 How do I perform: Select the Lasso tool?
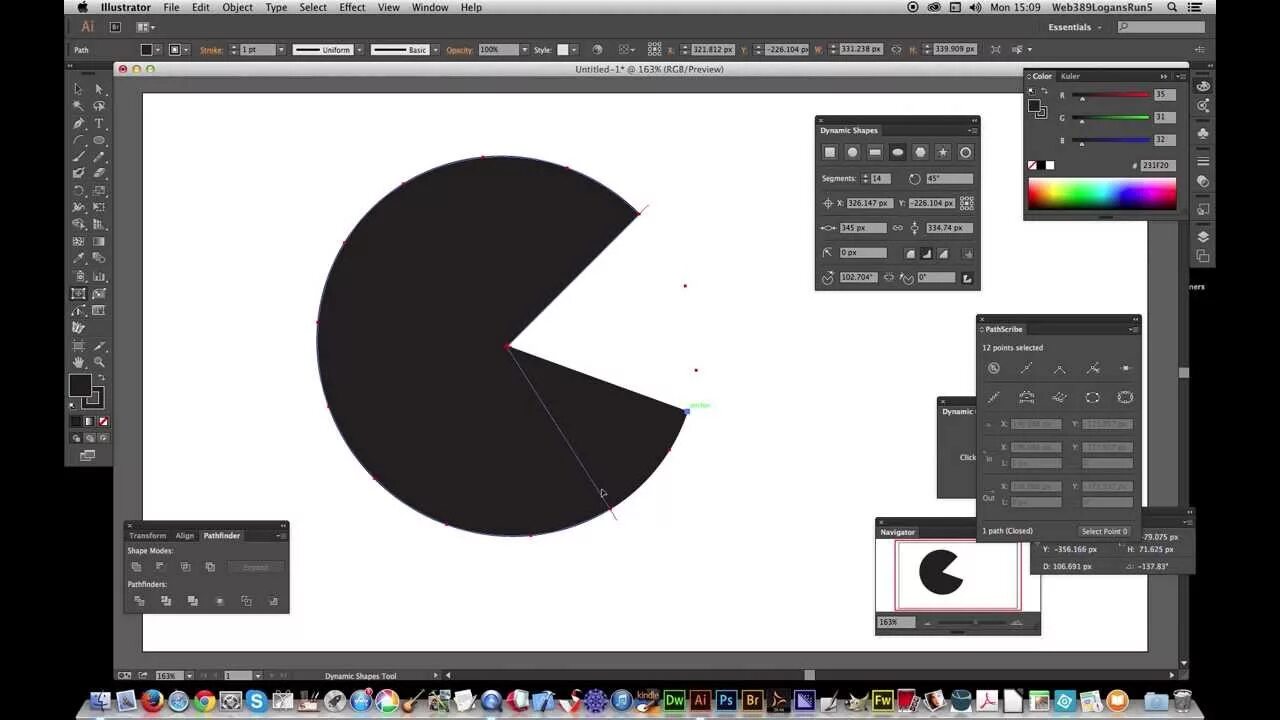point(99,106)
